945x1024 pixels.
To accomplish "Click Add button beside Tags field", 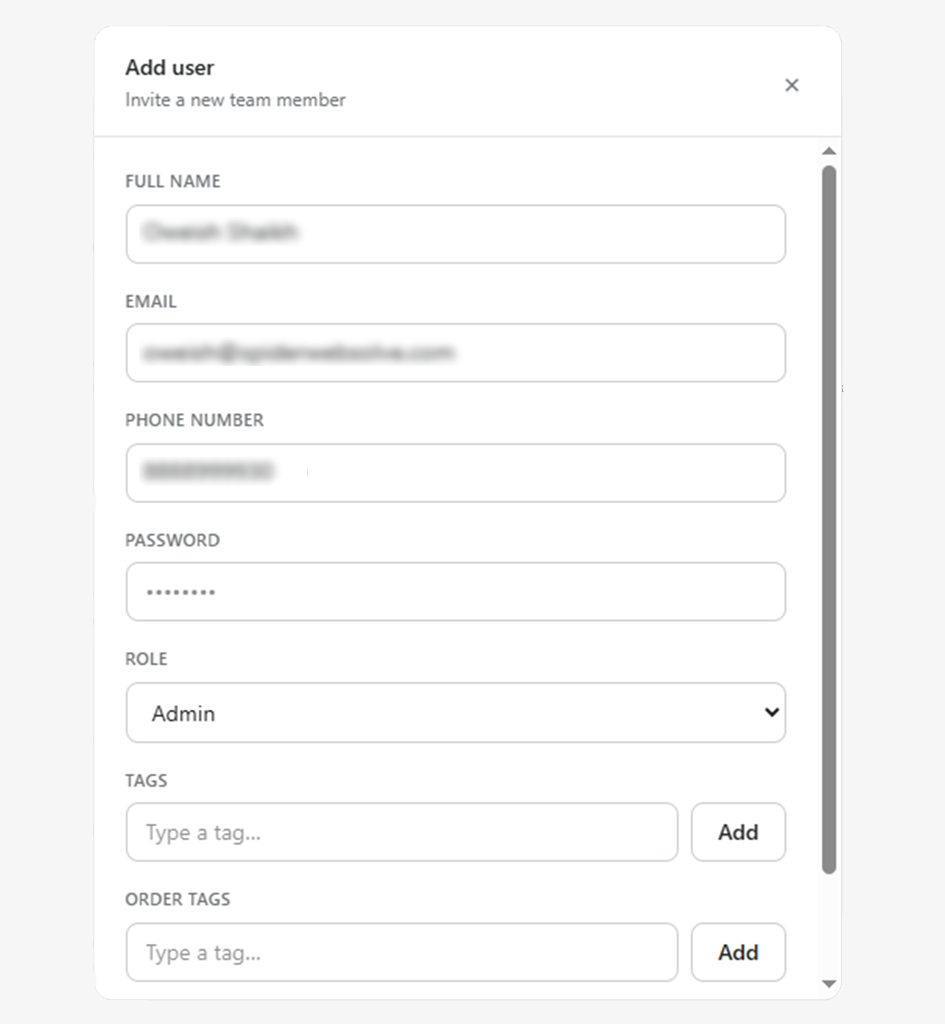I will point(739,832).
